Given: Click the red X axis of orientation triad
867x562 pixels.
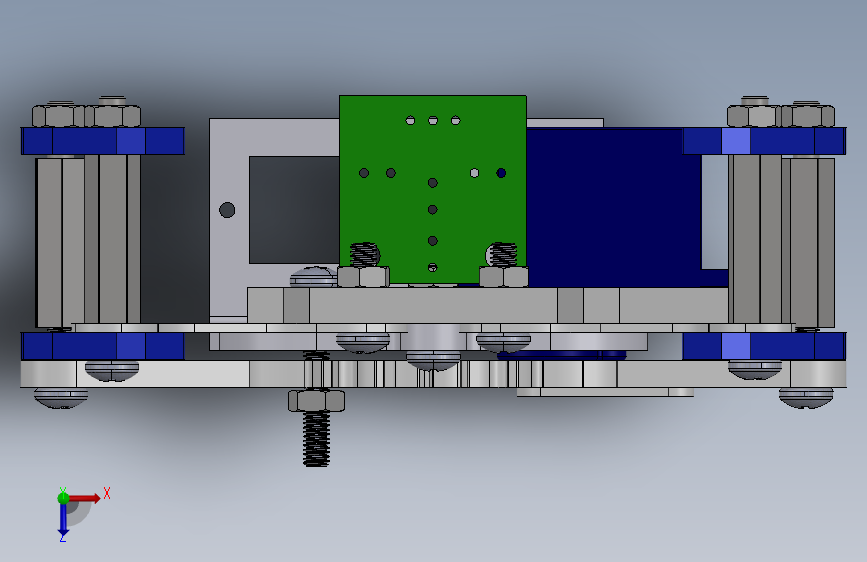Looking at the screenshot, I should 84,498.
